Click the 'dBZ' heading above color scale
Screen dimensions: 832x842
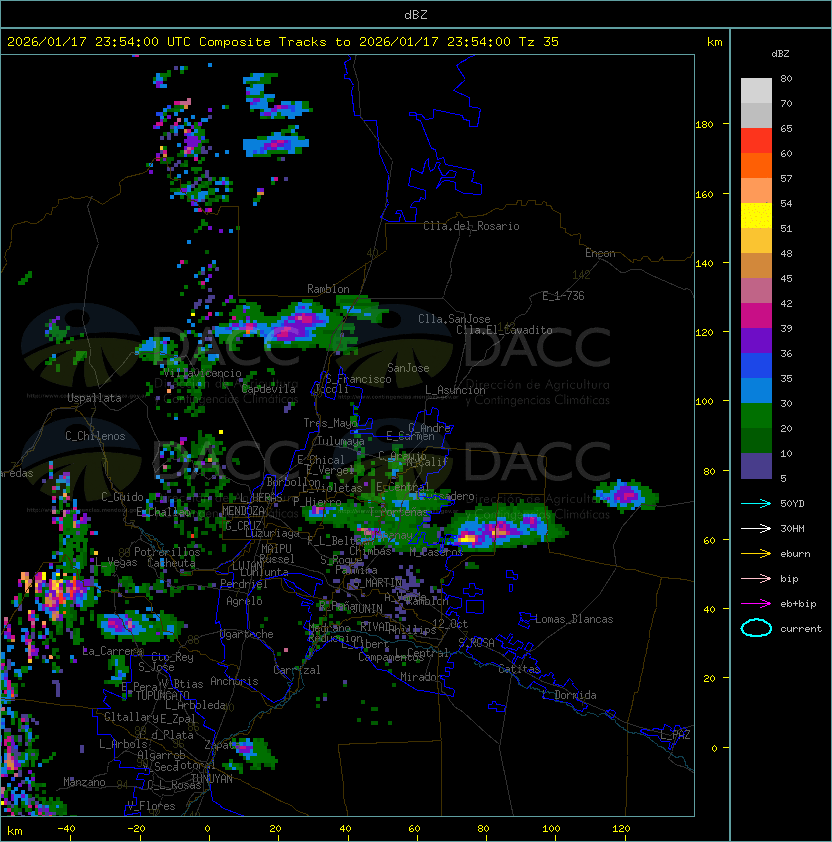pyautogui.click(x=780, y=54)
